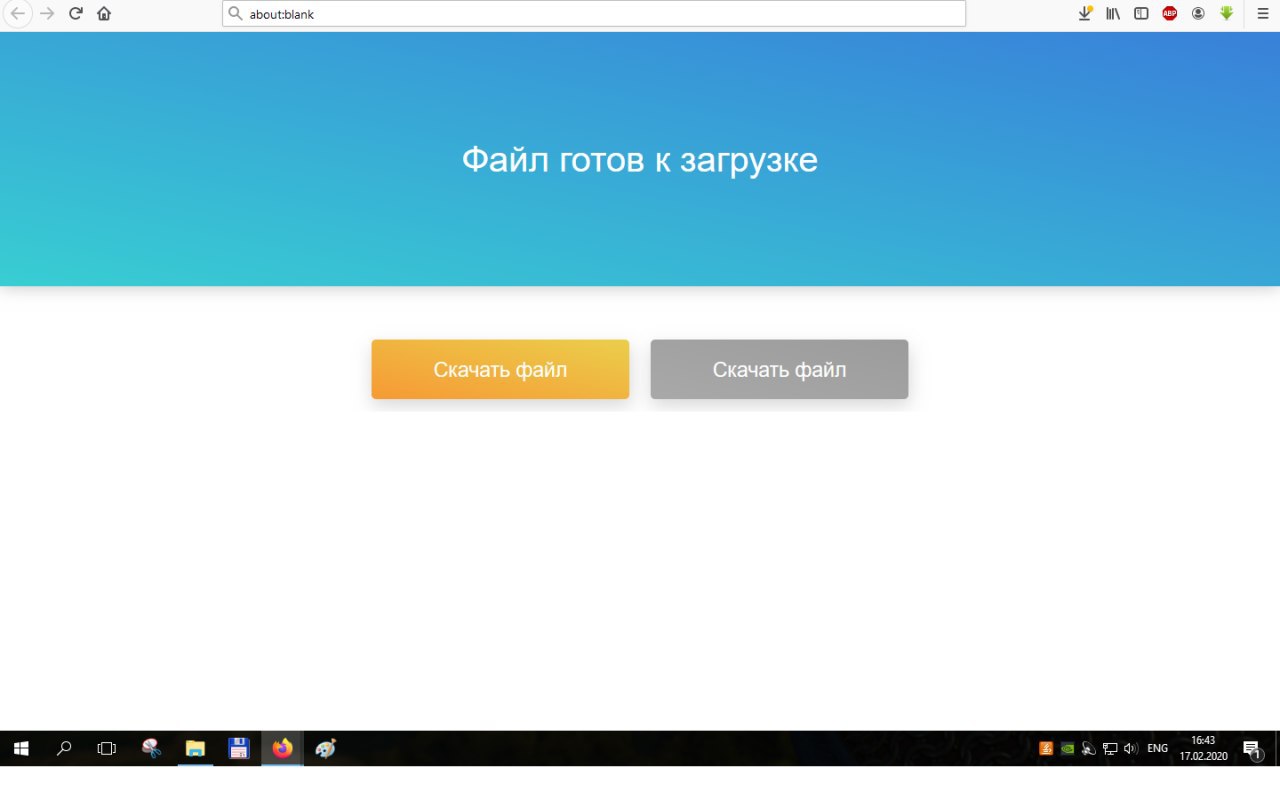Click the green download arrow extension icon
Viewport: 1280px width, 800px height.
[x=1226, y=14]
